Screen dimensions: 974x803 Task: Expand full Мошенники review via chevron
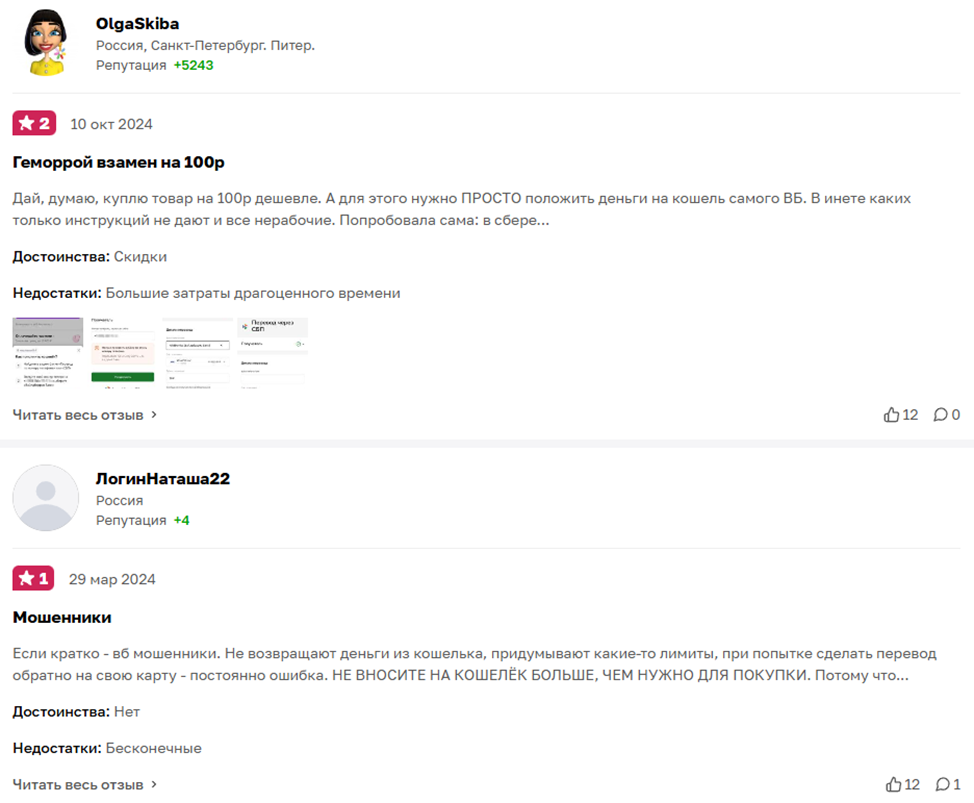coord(153,784)
